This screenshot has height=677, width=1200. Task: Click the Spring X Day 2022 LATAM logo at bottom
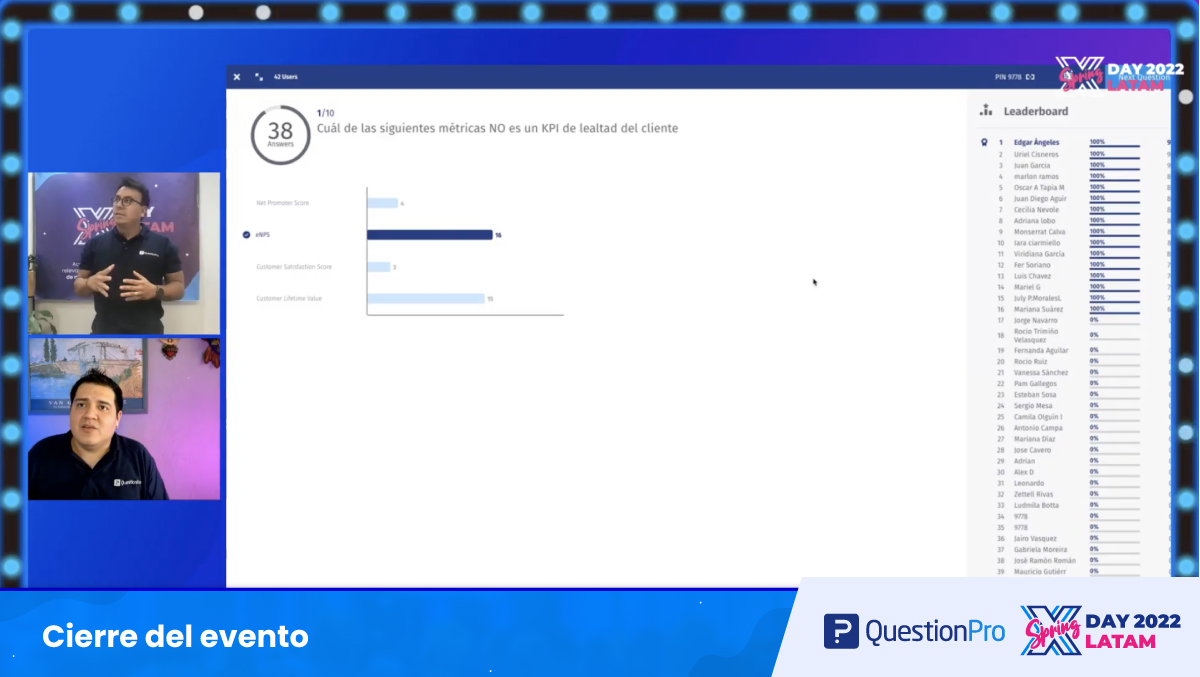1100,631
